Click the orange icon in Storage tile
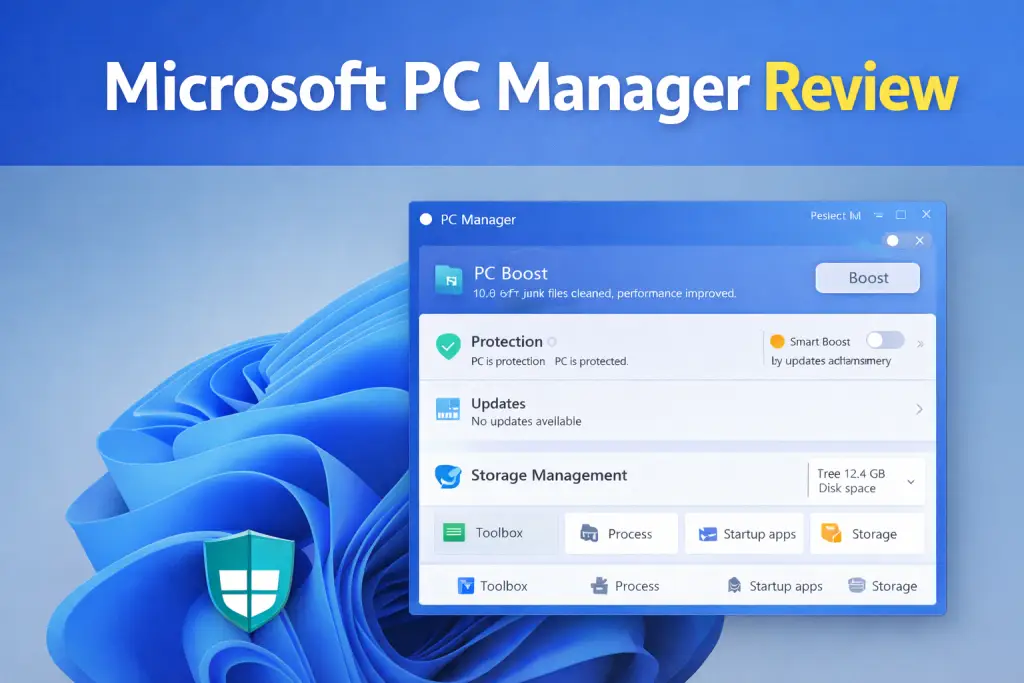 [x=831, y=534]
